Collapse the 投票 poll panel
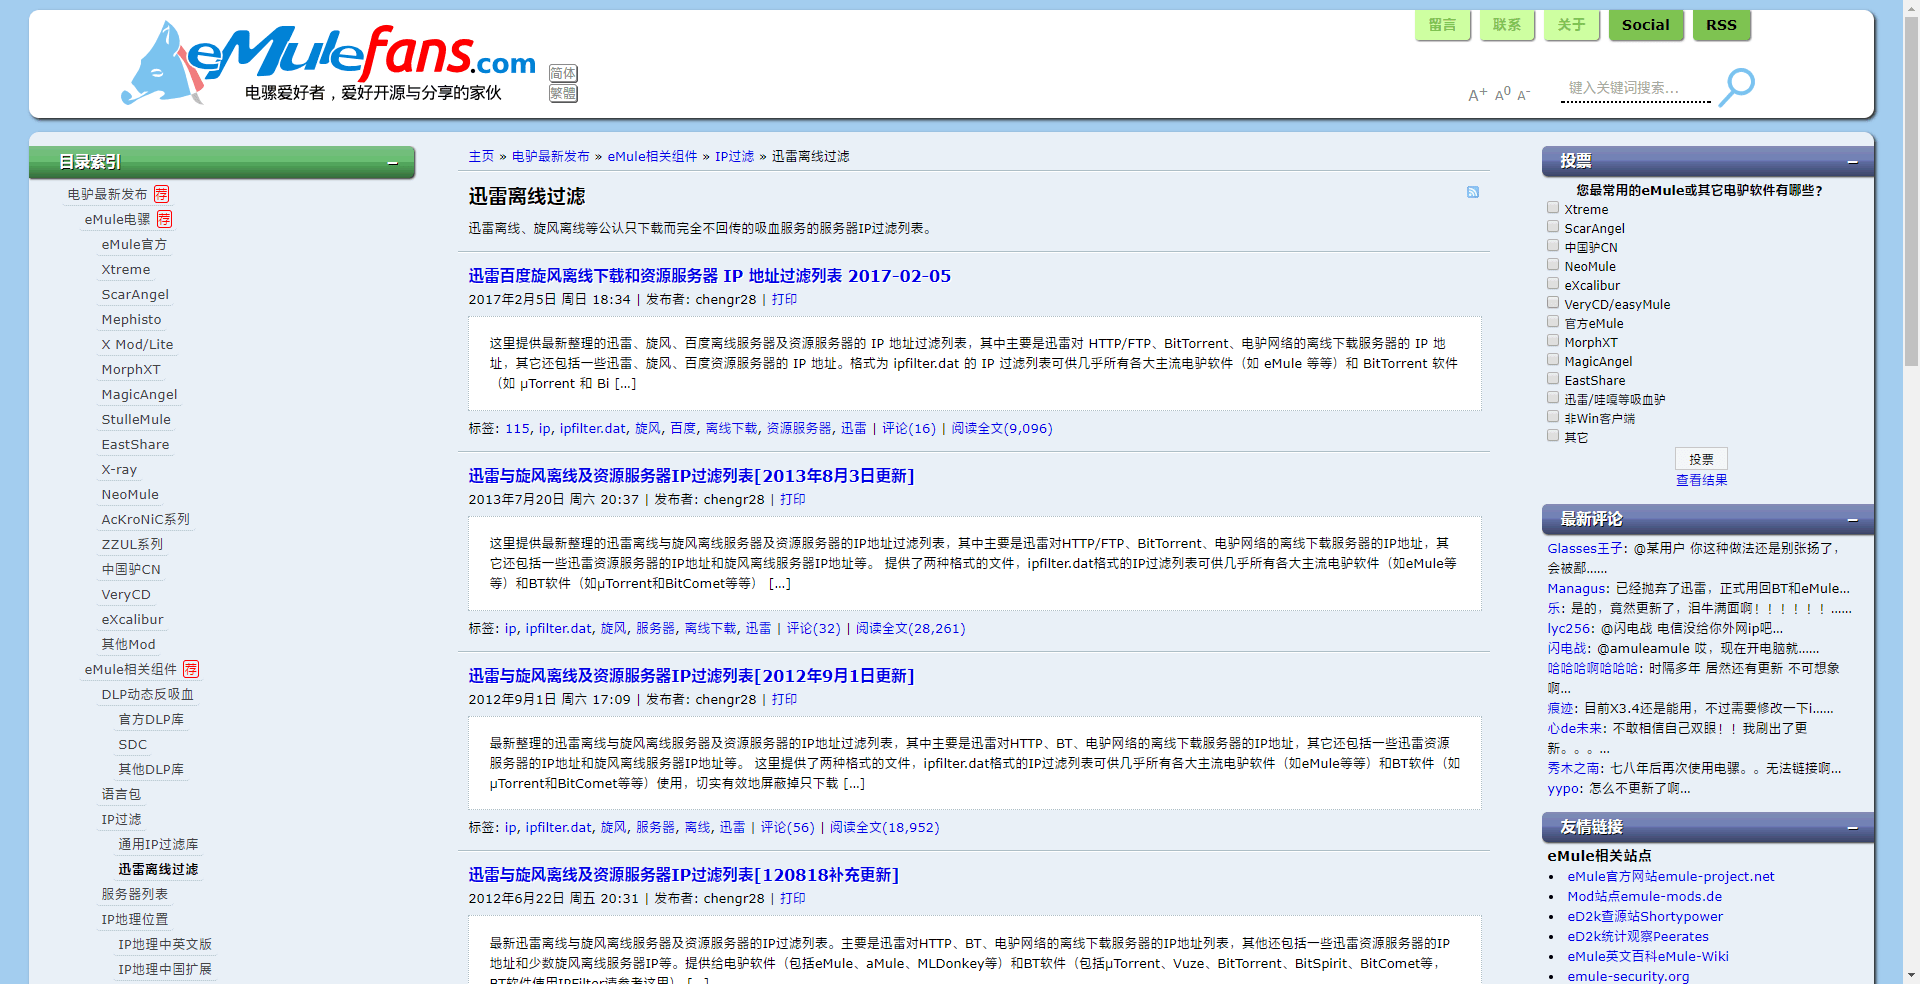This screenshot has height=984, width=1920. [1852, 161]
